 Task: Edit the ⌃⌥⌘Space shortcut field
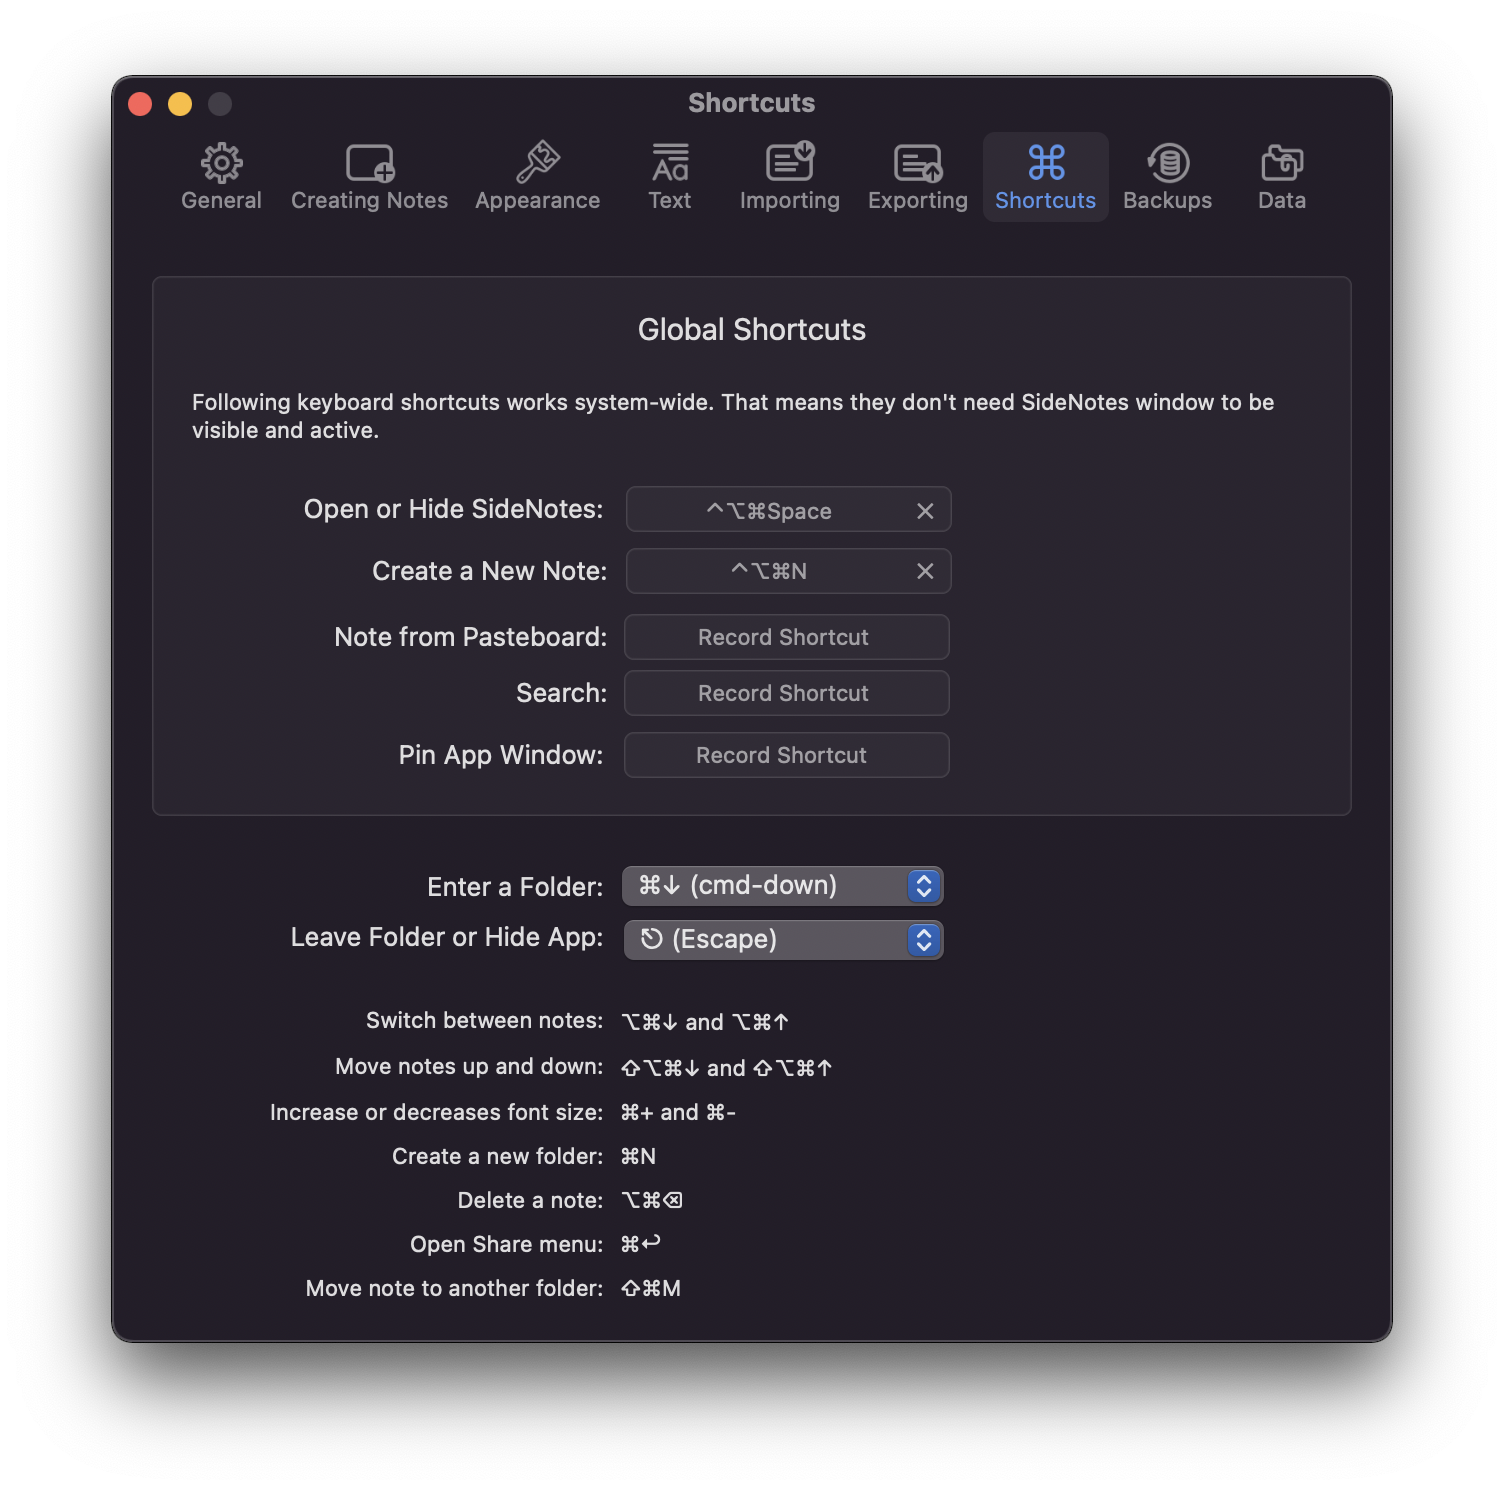(x=788, y=510)
